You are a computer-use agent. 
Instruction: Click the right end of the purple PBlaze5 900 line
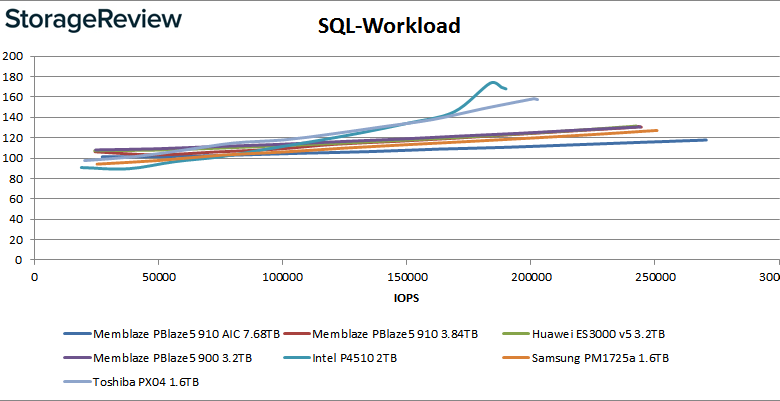pos(641,127)
